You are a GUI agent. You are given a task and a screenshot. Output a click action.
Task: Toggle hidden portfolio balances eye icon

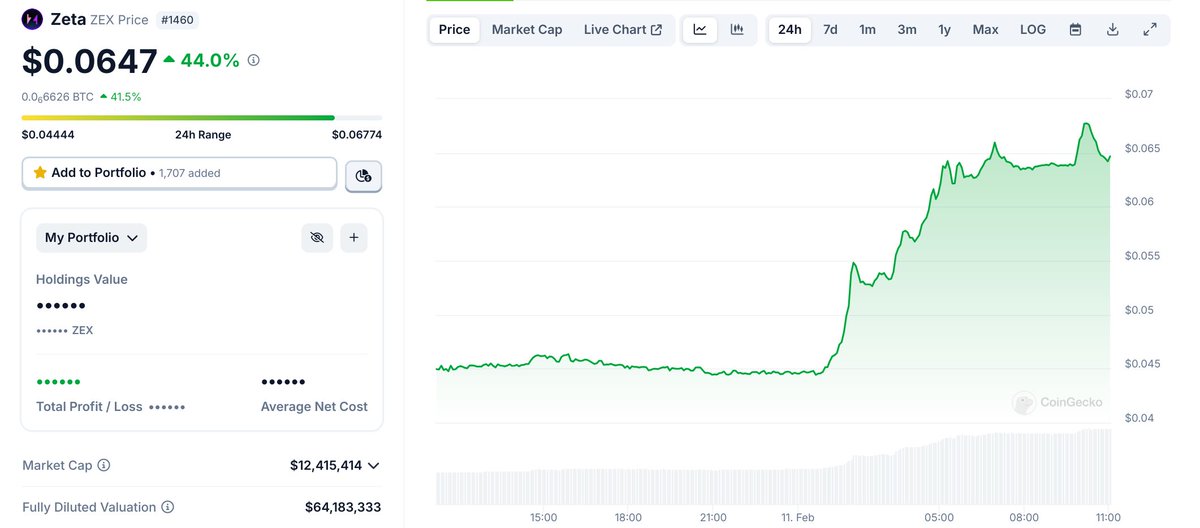click(x=317, y=238)
